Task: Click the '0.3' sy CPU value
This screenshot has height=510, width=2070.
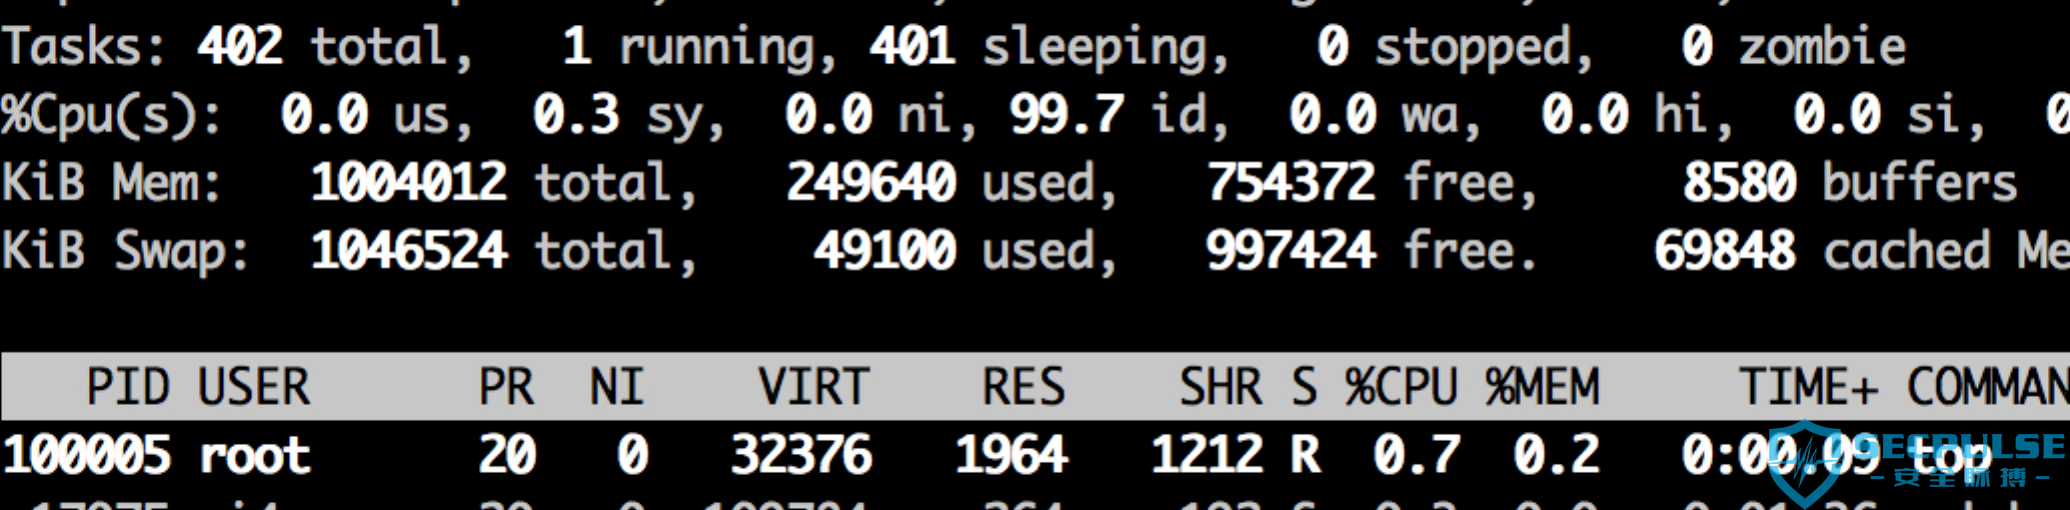Action: (575, 114)
